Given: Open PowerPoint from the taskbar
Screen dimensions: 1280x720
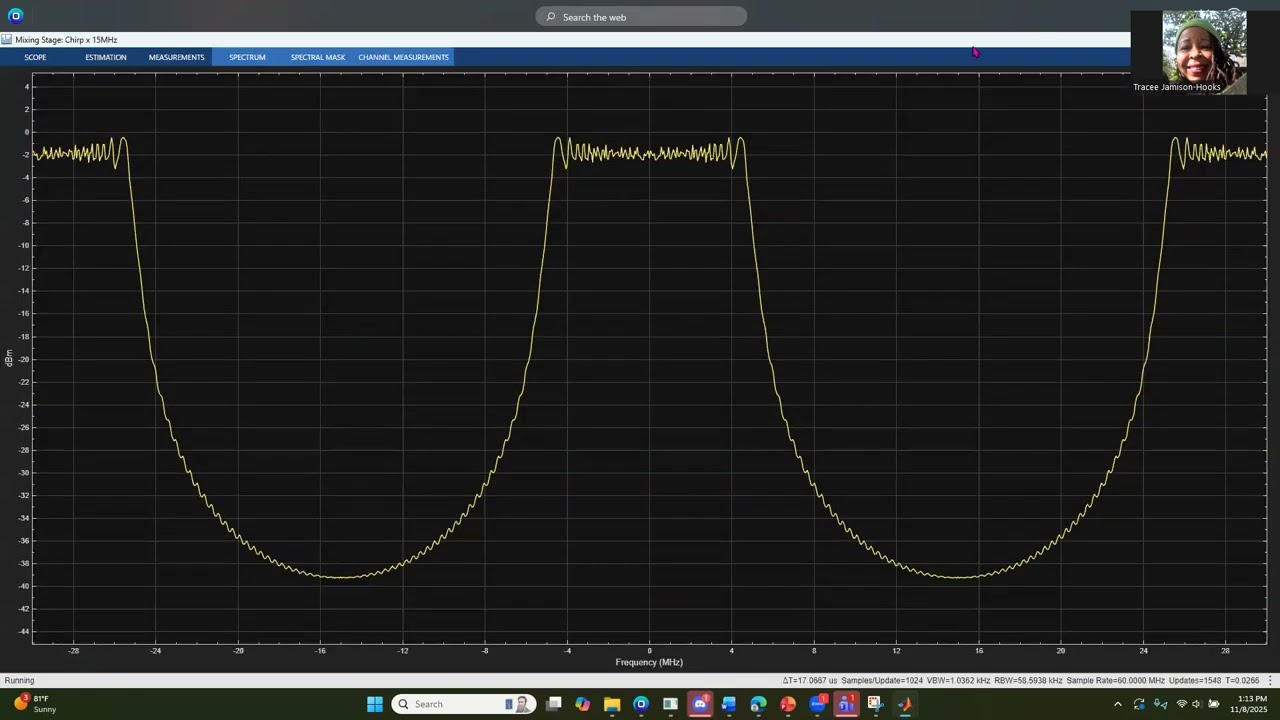Looking at the screenshot, I should coord(787,704).
